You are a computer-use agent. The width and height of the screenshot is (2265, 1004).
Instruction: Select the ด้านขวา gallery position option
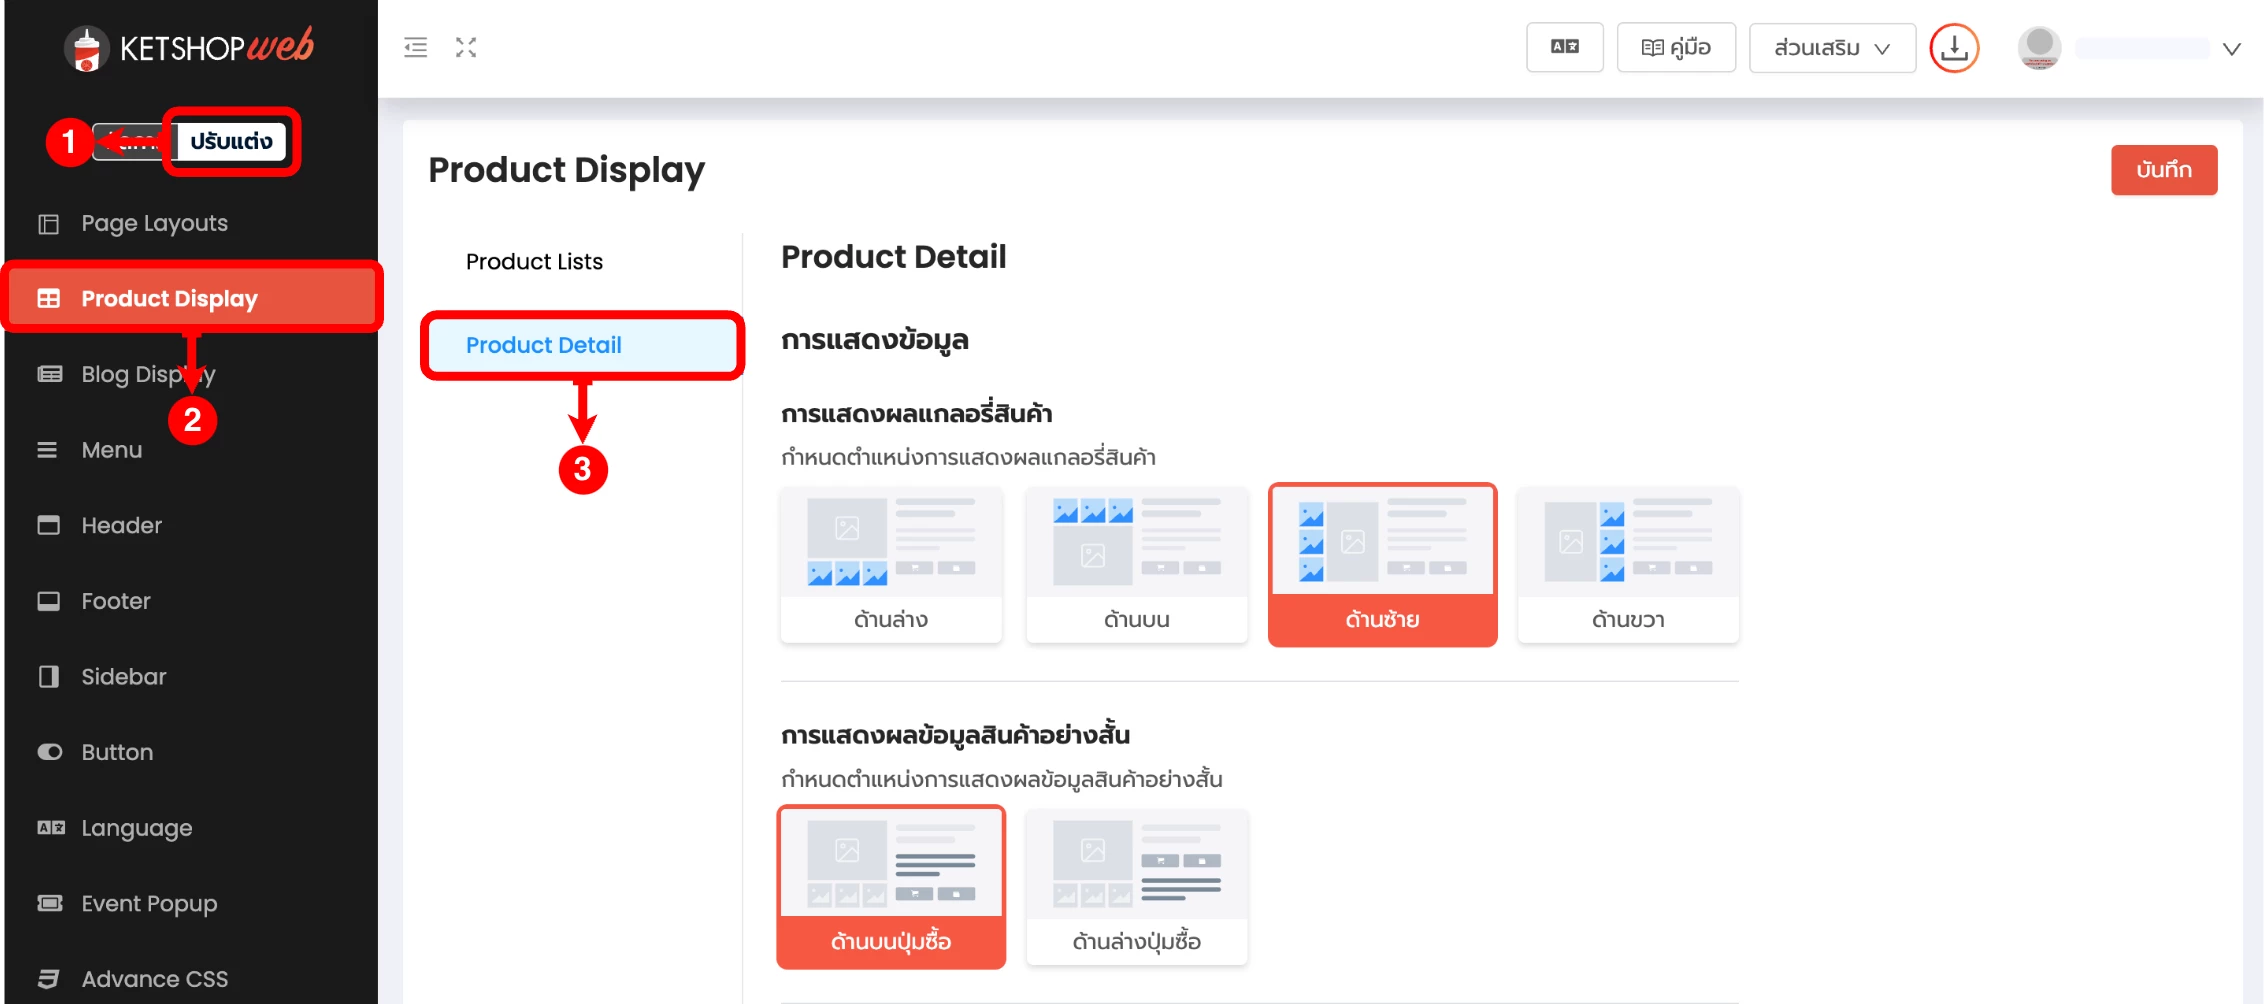[x=1627, y=565]
